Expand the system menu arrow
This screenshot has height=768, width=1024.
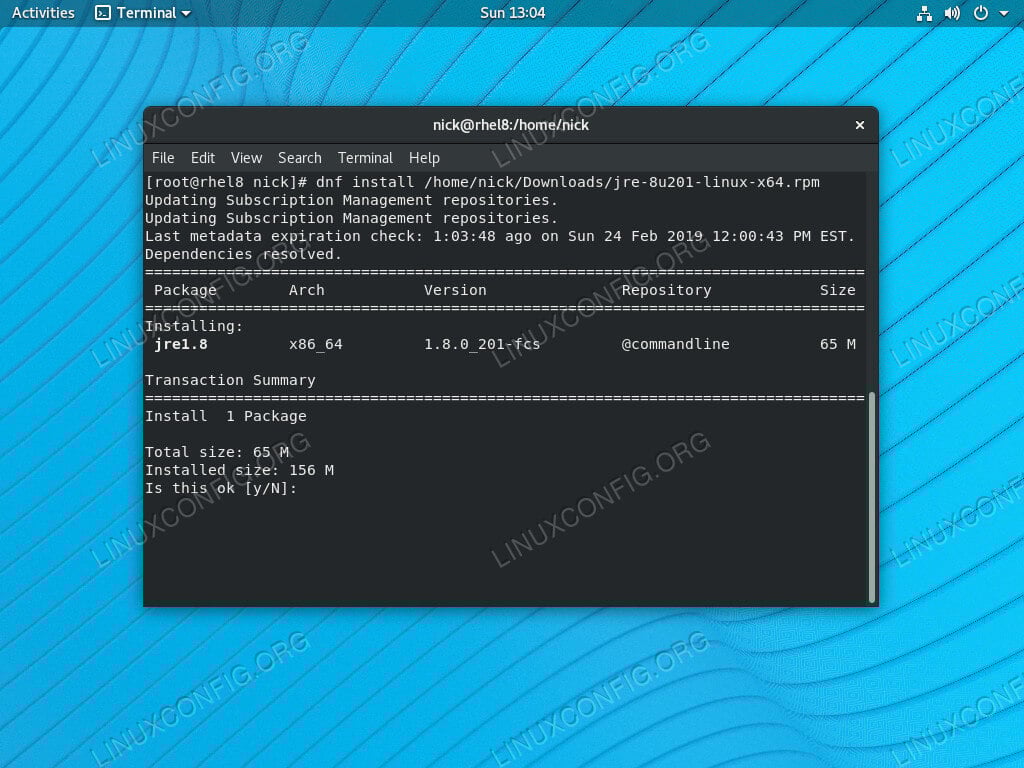[1004, 14]
